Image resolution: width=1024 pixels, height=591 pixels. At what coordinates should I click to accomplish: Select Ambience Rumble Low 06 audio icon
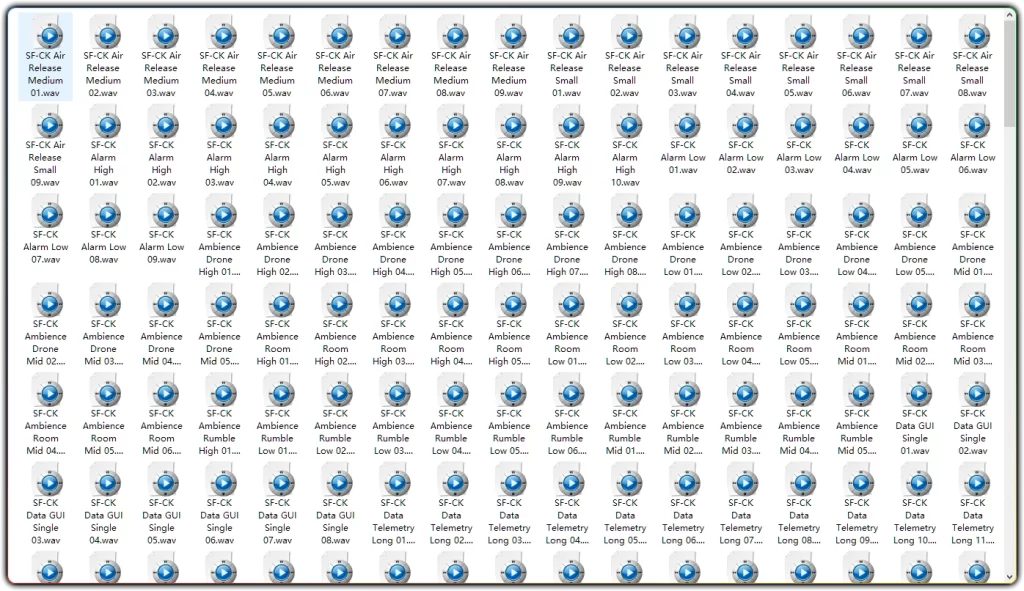(571, 392)
